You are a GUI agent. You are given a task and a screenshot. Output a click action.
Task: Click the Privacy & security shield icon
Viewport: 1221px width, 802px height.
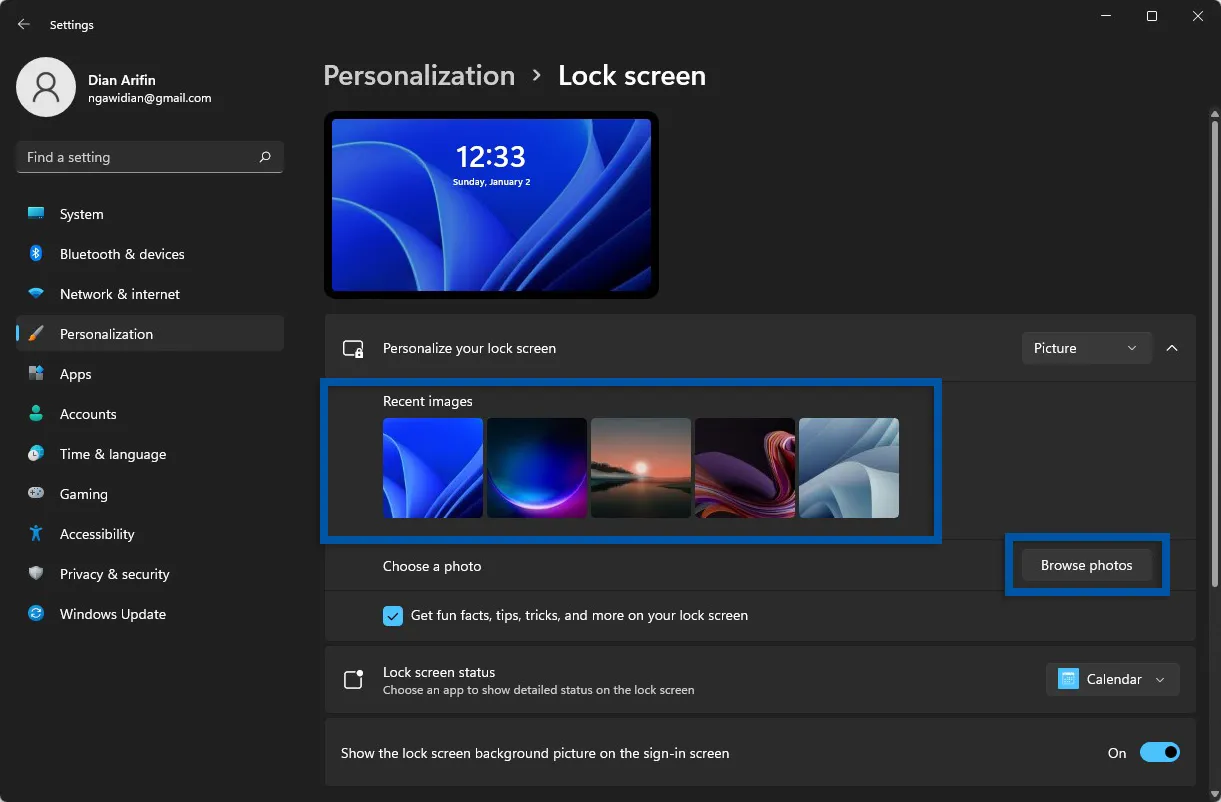(x=36, y=574)
